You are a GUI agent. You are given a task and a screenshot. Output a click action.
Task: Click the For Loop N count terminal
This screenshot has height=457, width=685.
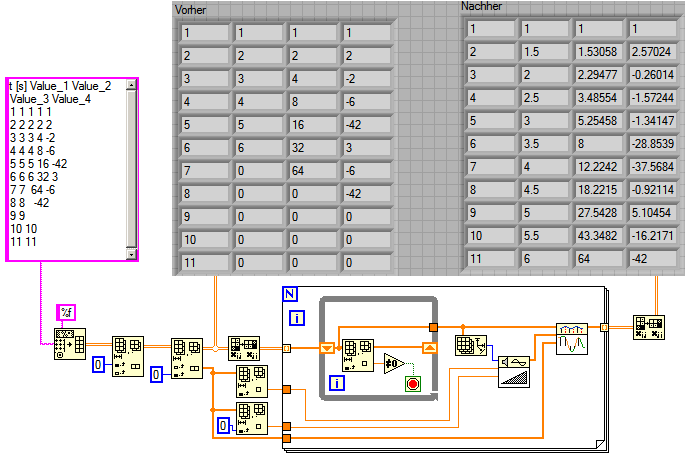(290, 294)
